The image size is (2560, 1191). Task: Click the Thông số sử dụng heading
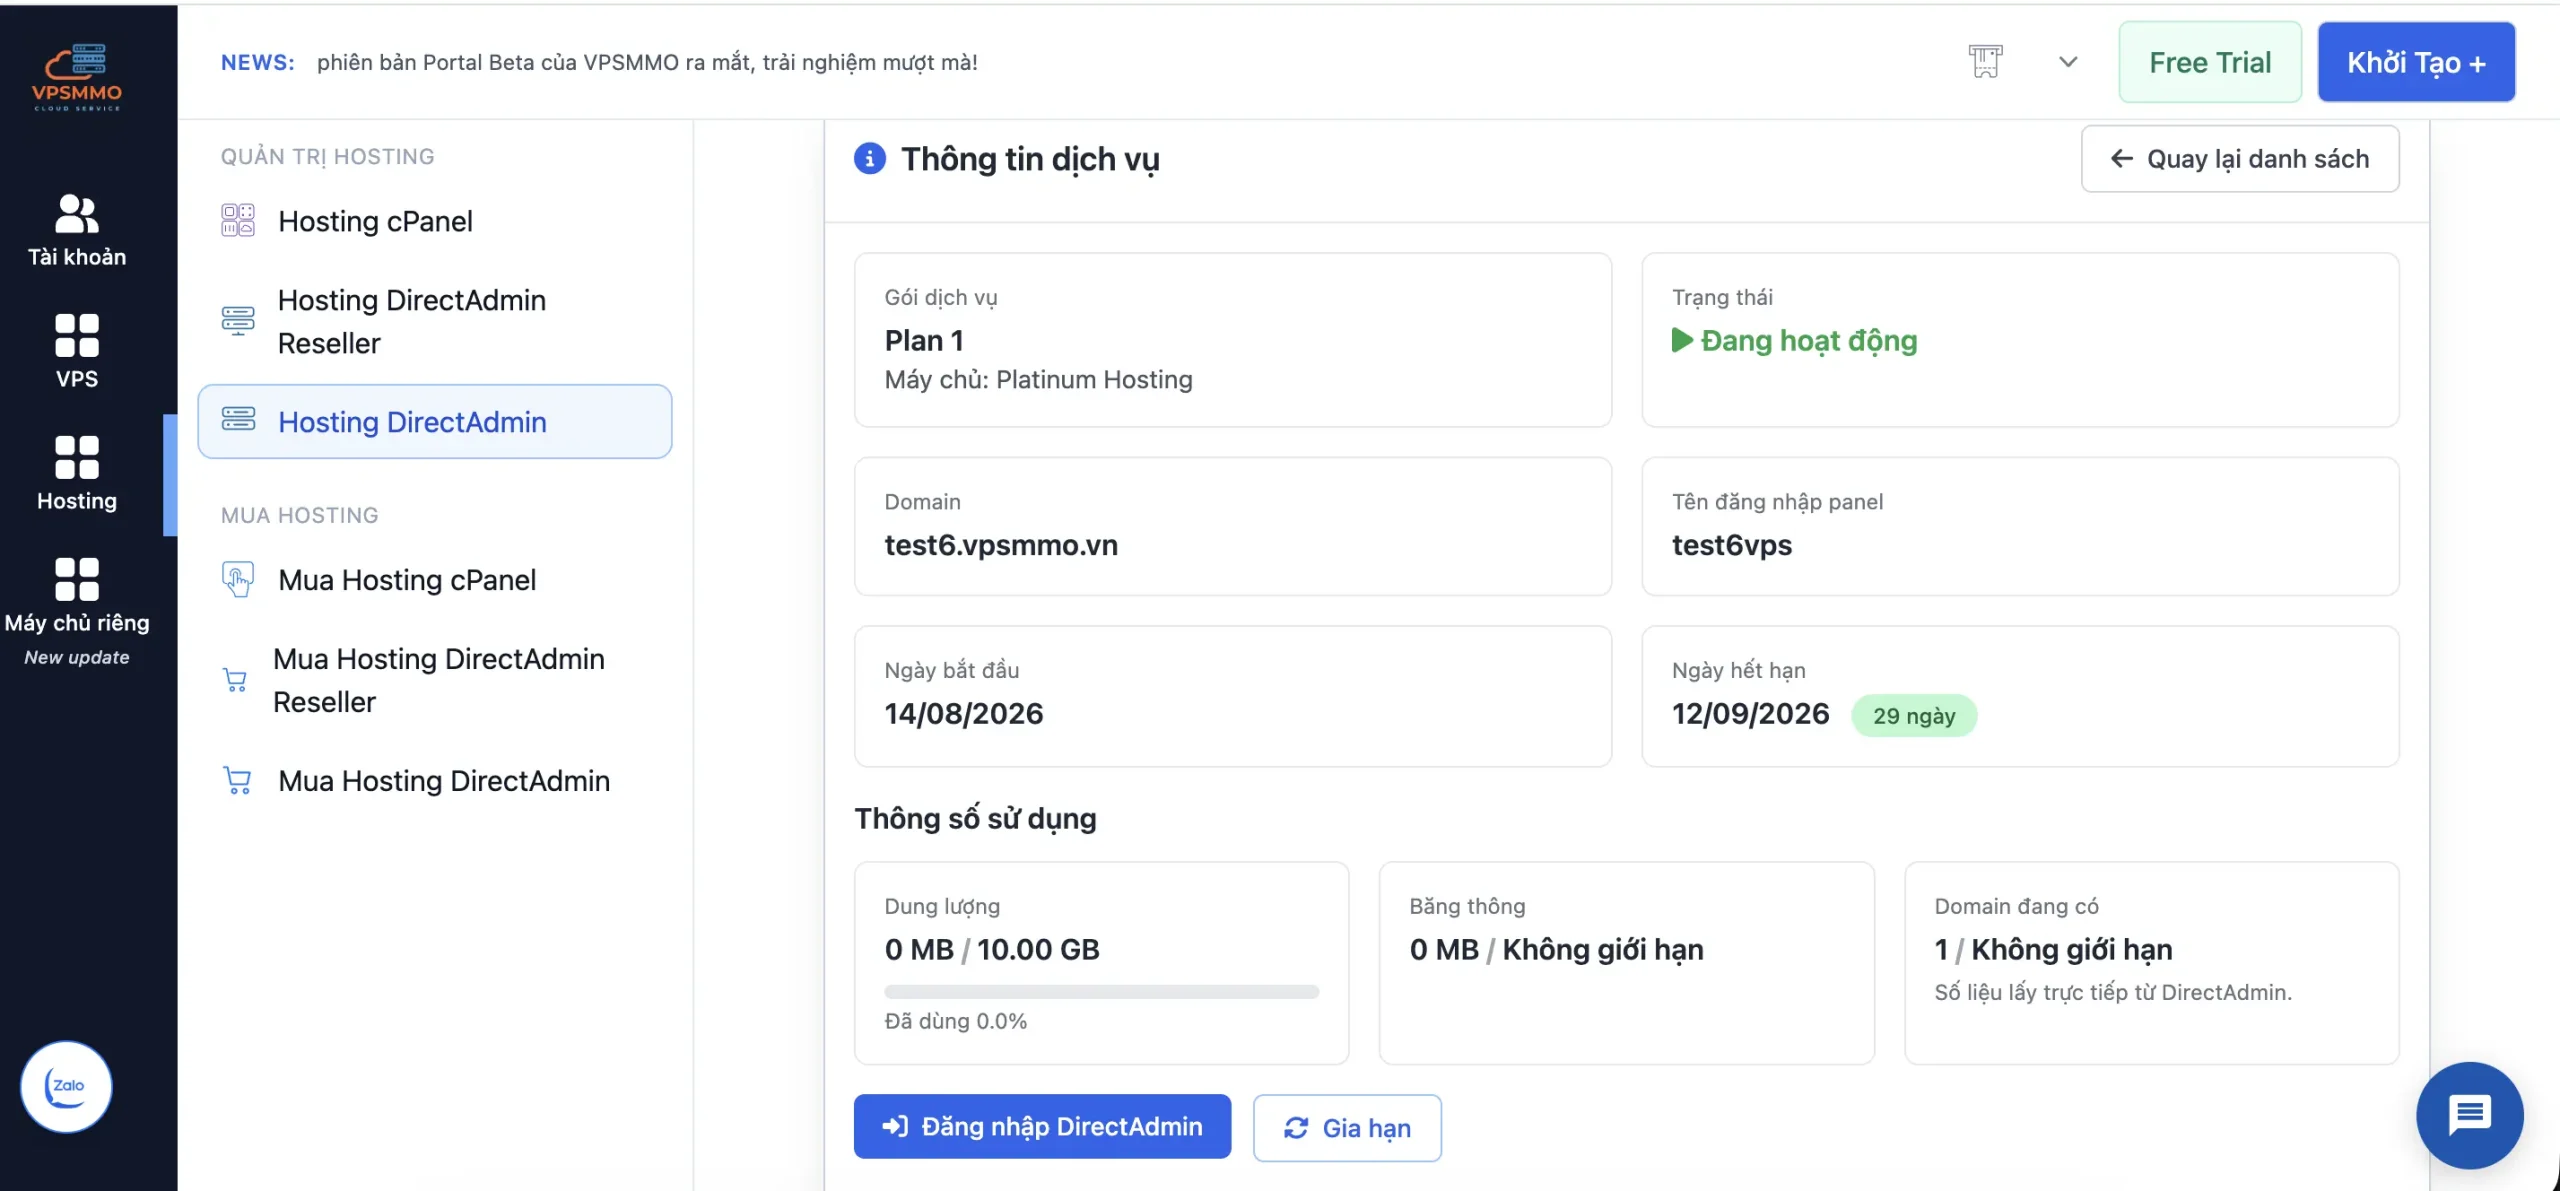tap(975, 818)
